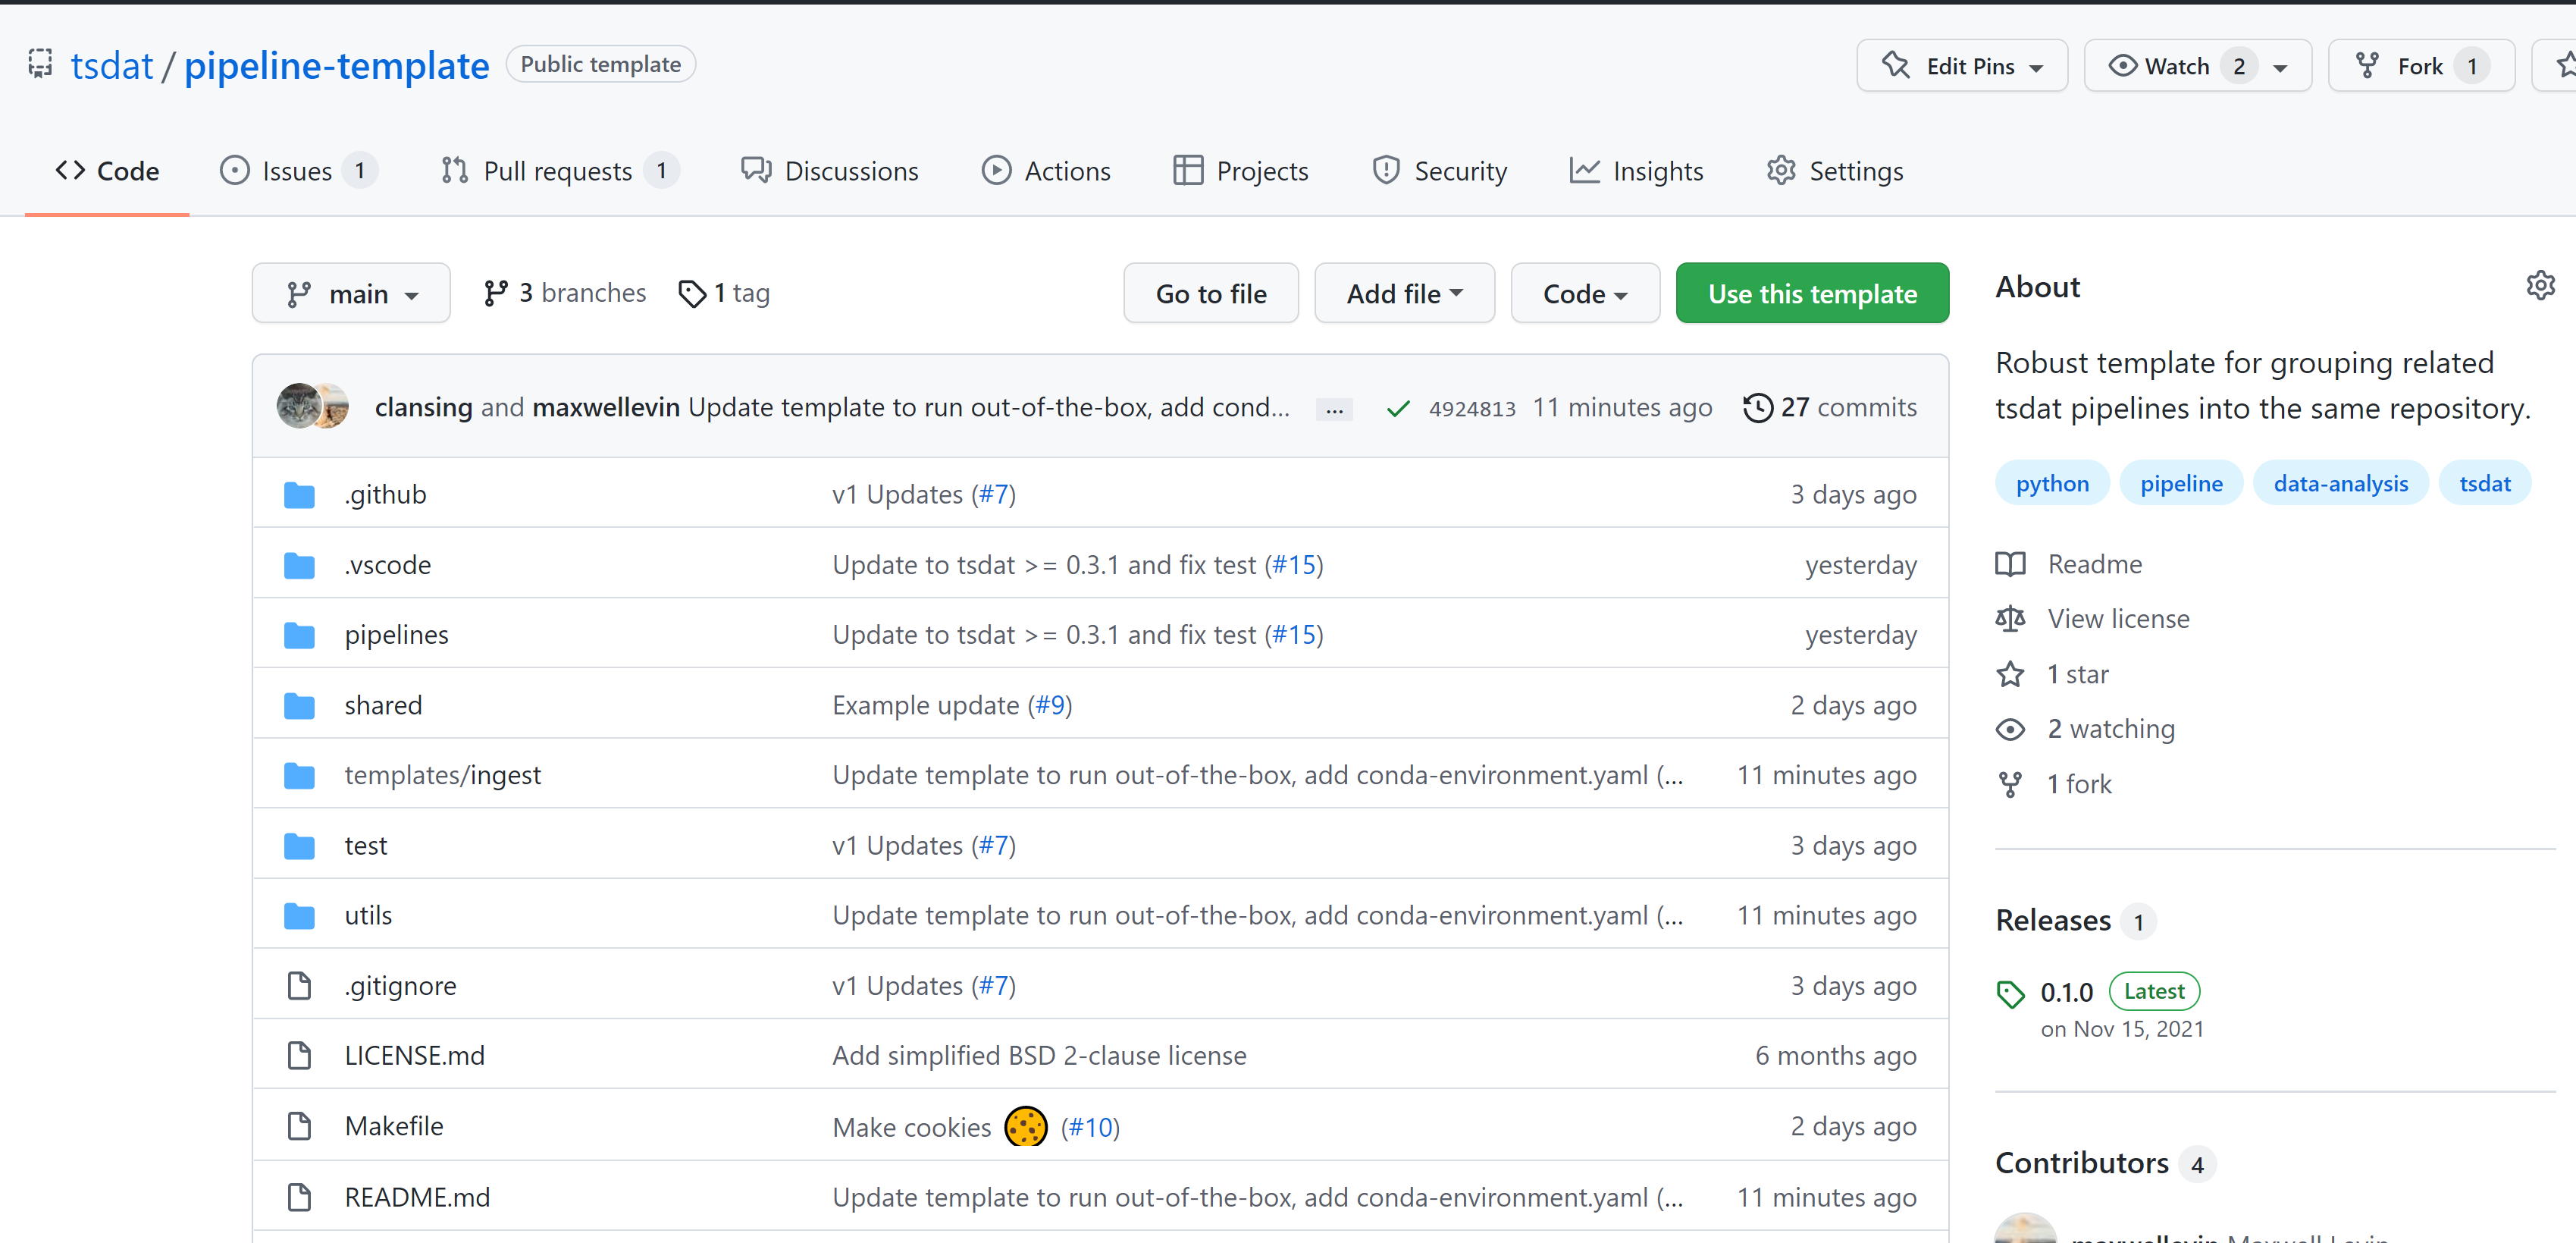
Task: Click the license scales icon
Action: (2010, 619)
